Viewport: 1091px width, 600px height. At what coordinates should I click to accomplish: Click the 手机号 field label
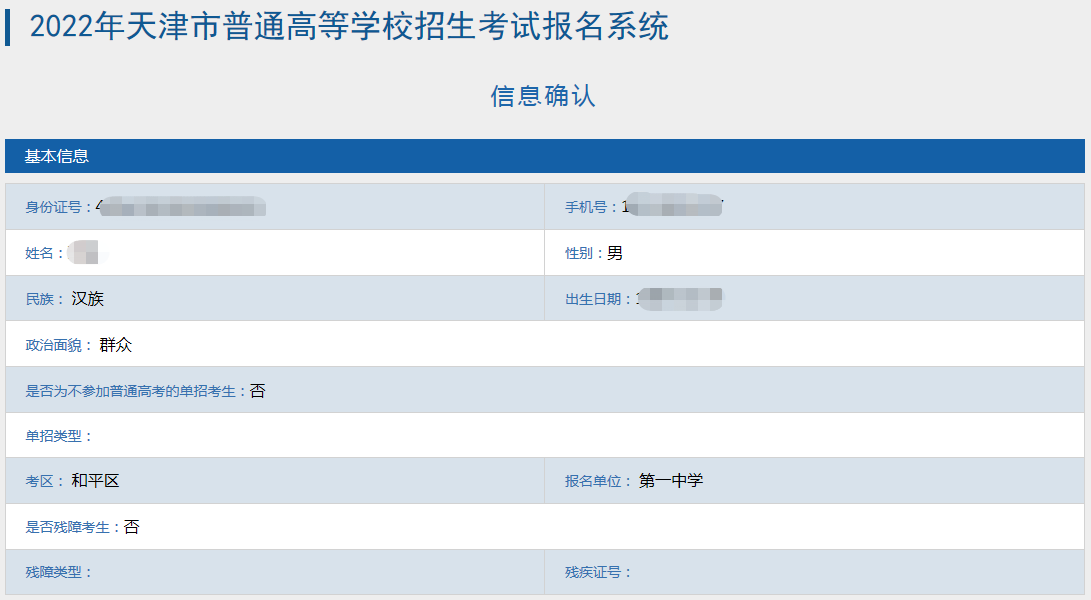click(x=590, y=207)
